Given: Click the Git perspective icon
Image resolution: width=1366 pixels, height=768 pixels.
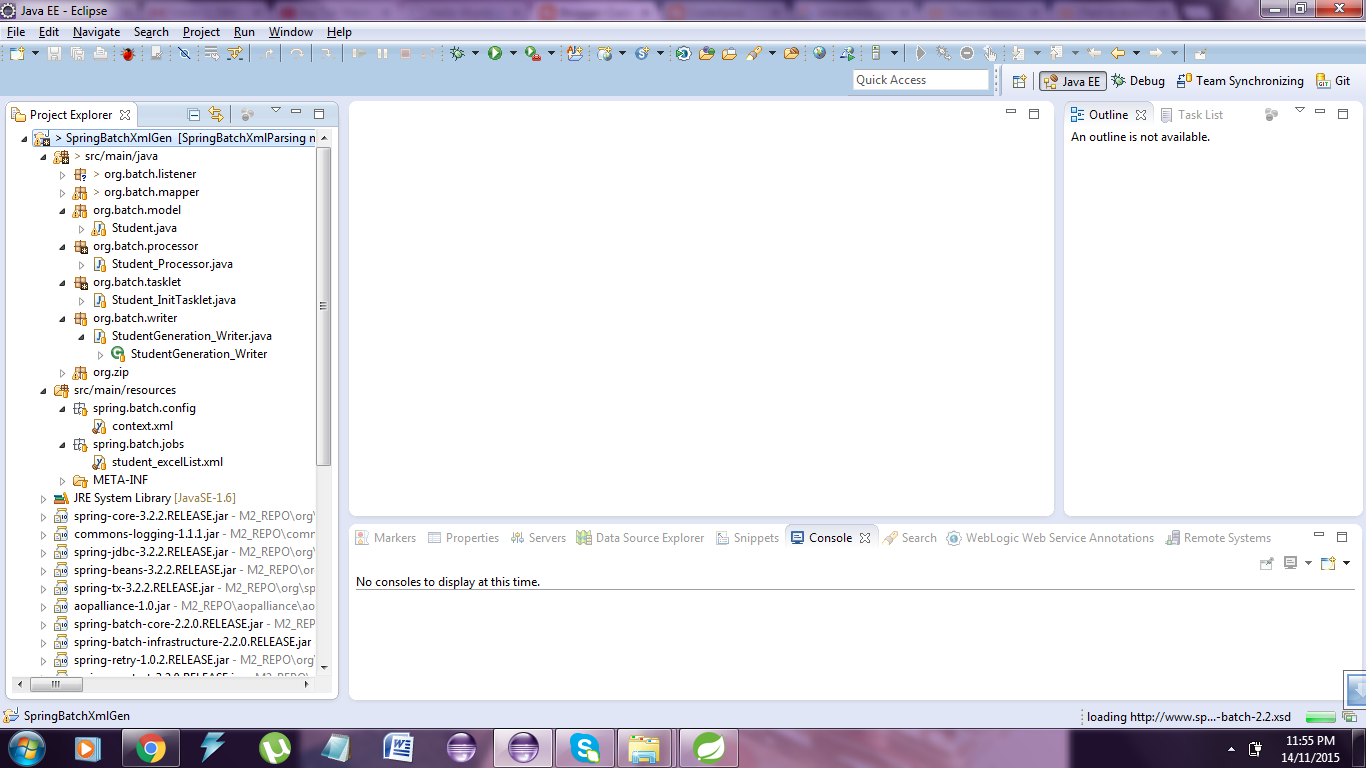Looking at the screenshot, I should pyautogui.click(x=1333, y=81).
